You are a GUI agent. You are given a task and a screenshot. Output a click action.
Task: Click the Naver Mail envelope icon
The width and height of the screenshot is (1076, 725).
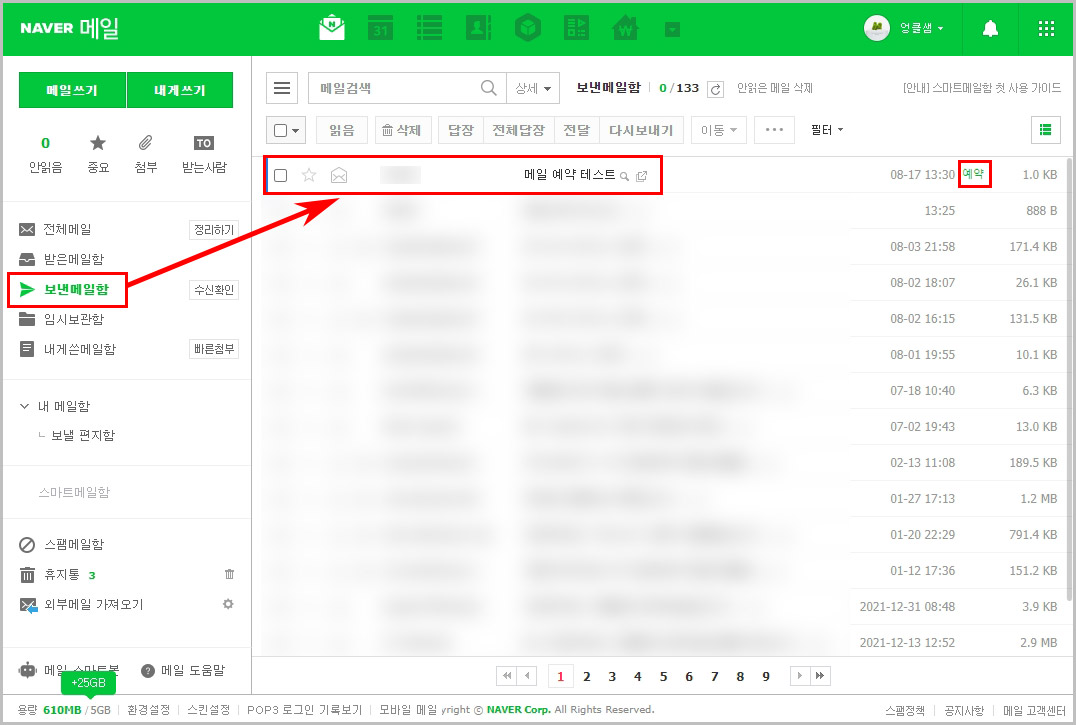click(x=331, y=28)
